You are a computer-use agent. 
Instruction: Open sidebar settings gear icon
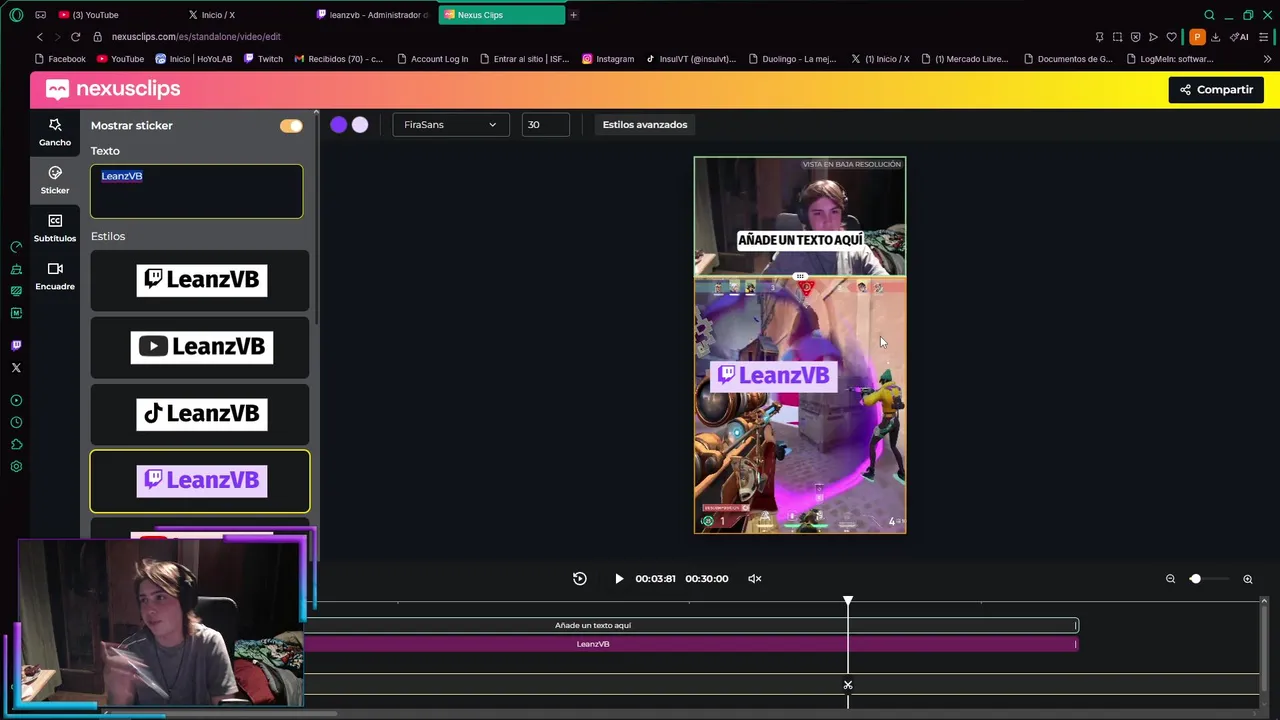point(16,466)
